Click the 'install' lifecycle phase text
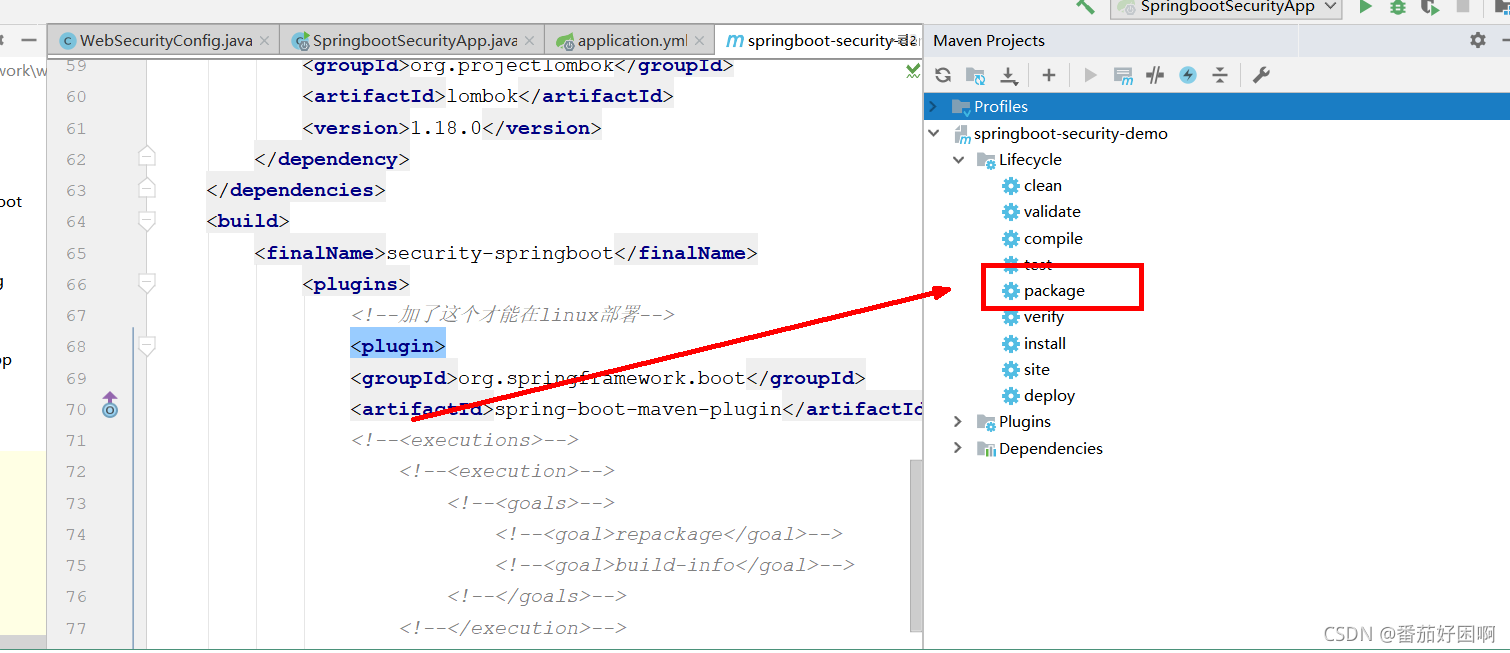This screenshot has width=1510, height=653. pos(1045,343)
